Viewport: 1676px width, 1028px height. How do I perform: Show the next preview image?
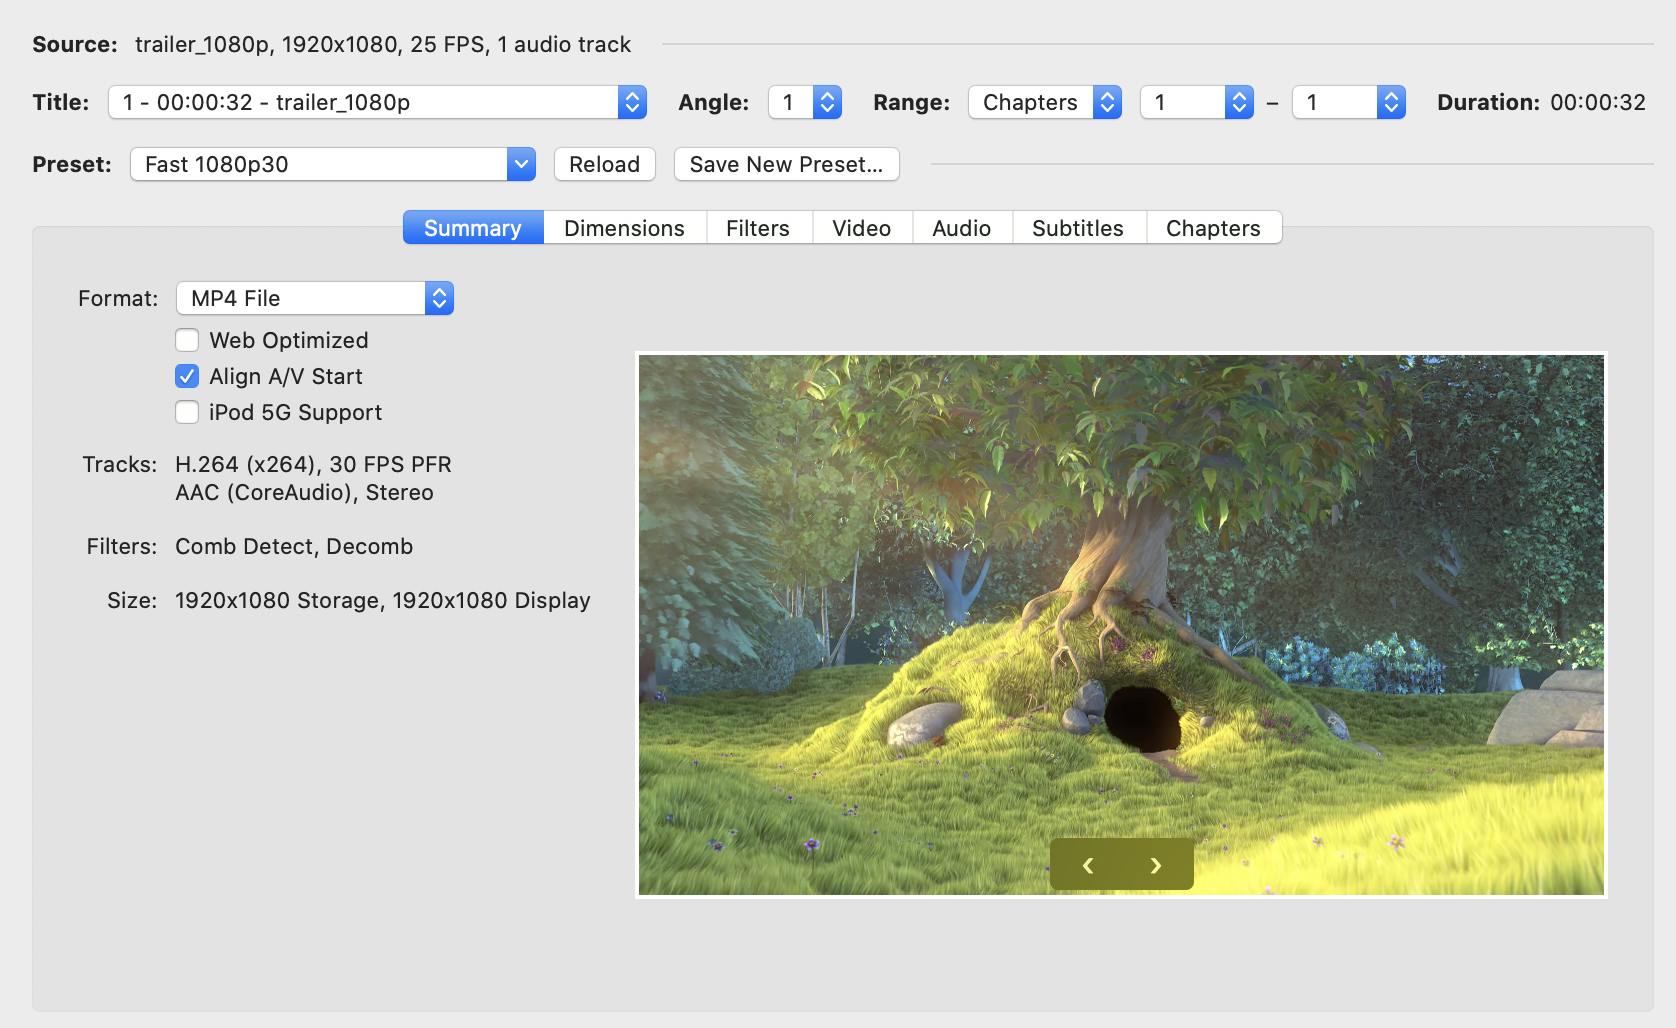pyautogui.click(x=1156, y=865)
